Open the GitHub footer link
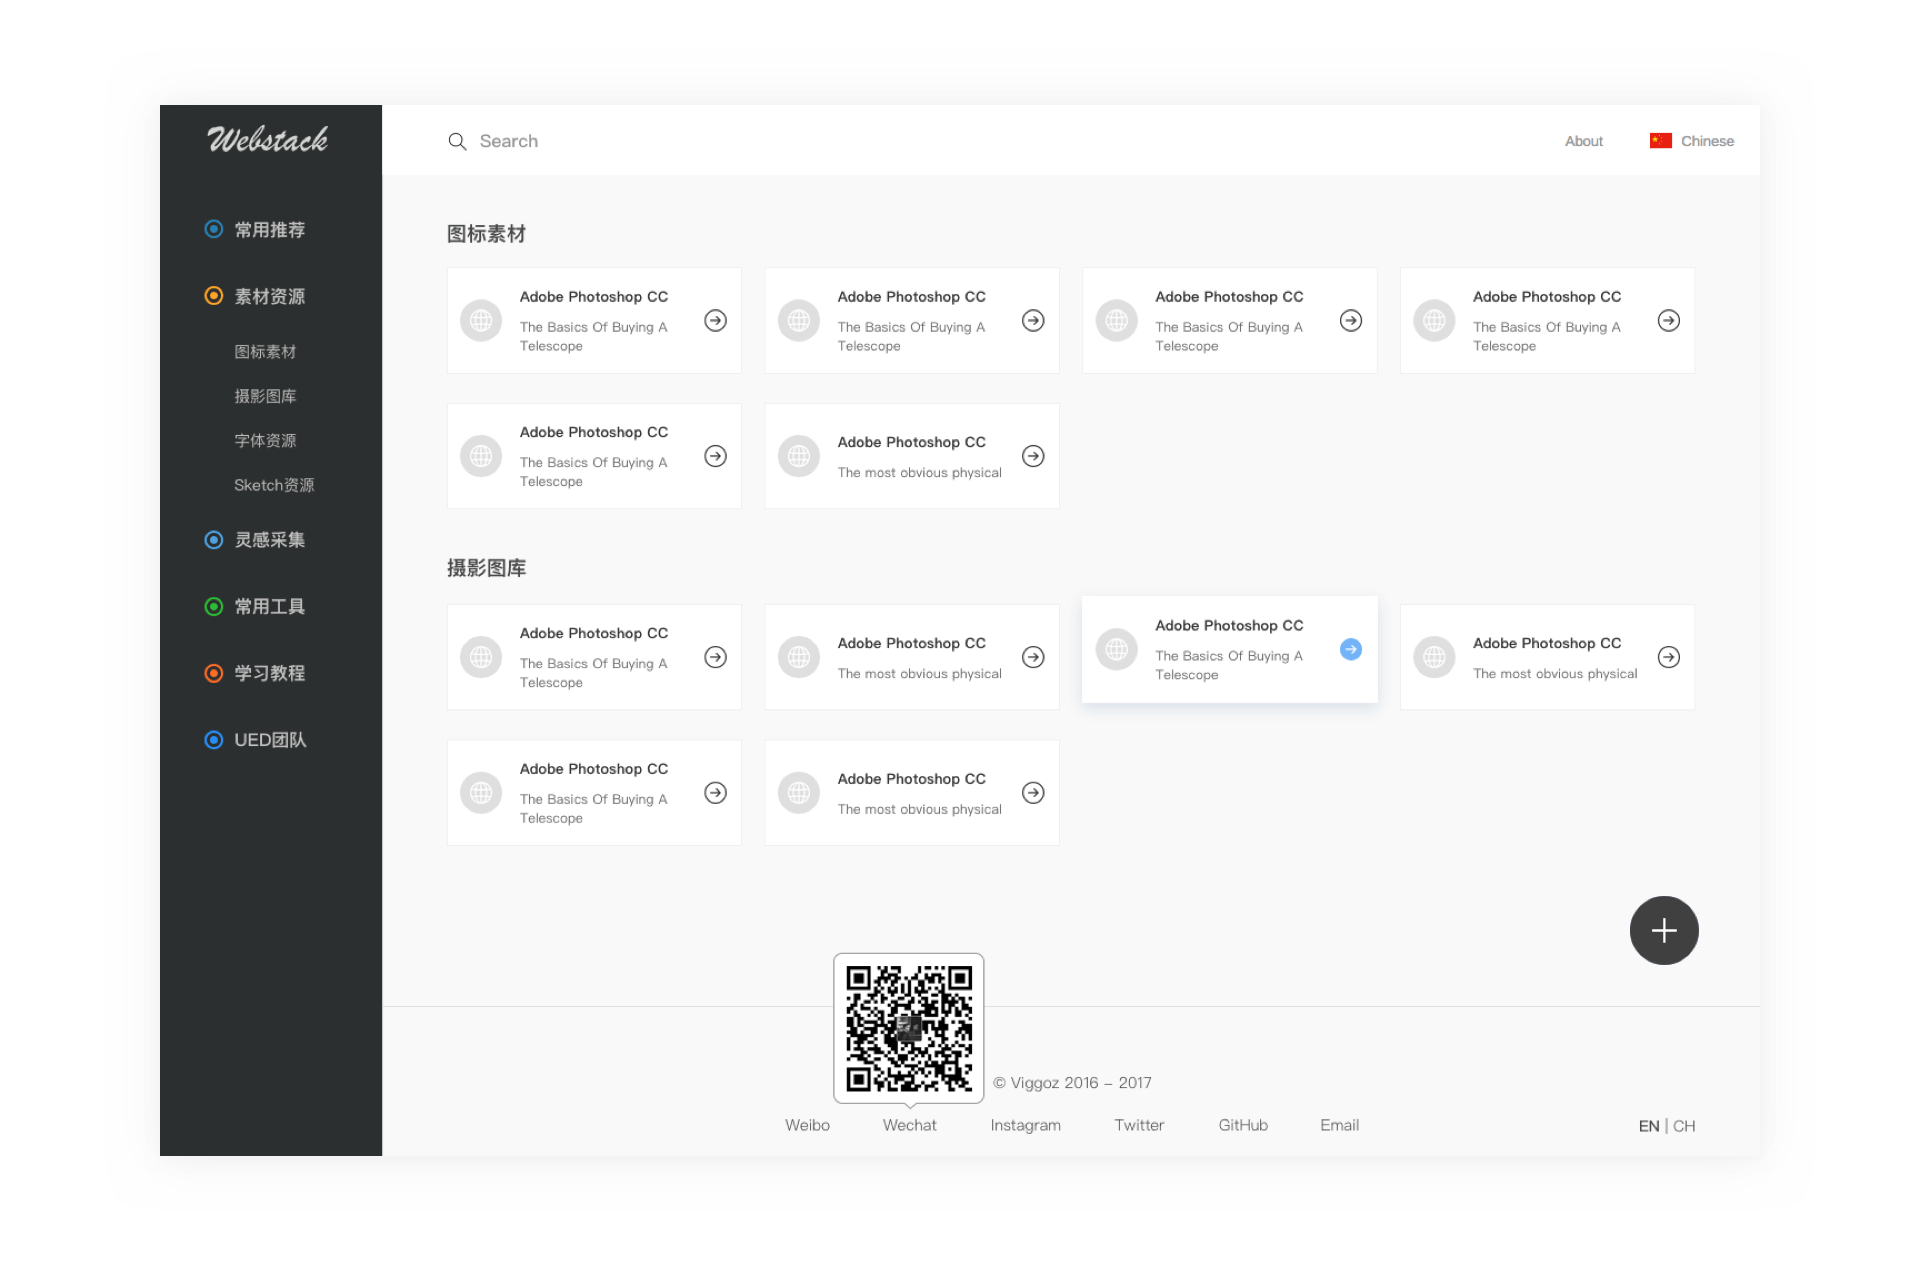 point(1243,1125)
